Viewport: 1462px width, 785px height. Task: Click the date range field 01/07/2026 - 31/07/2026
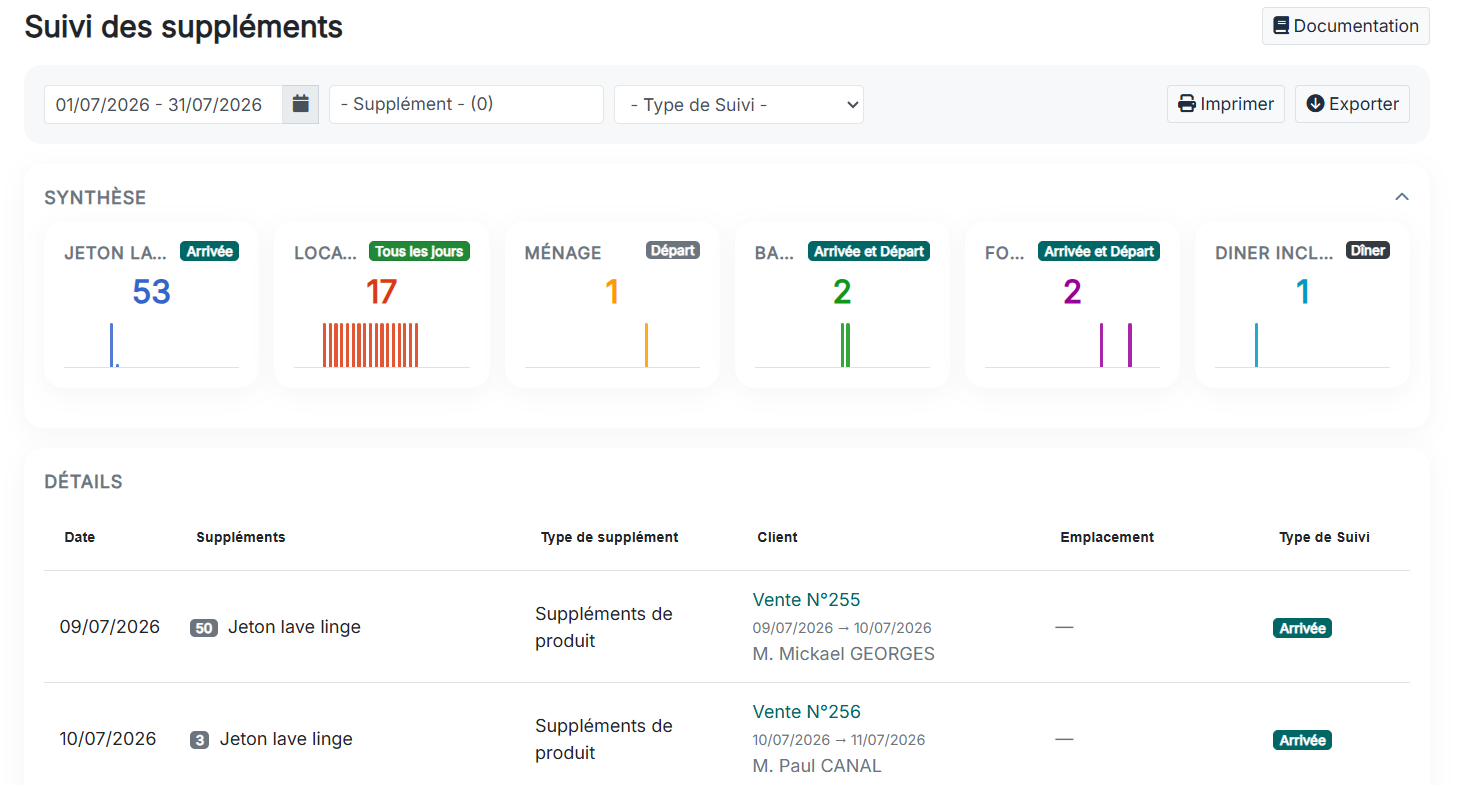pos(163,104)
